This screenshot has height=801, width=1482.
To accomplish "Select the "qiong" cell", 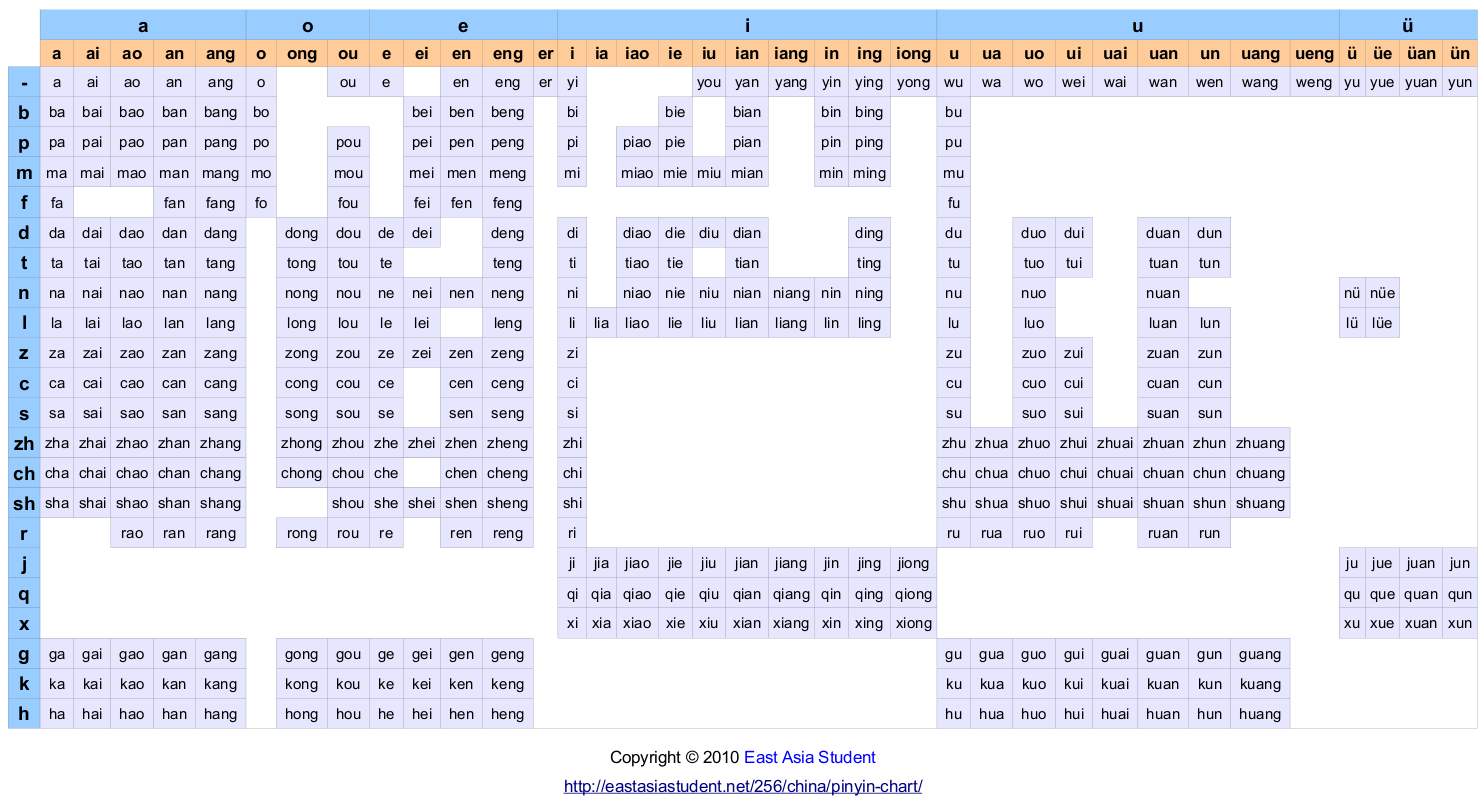I will point(912,593).
